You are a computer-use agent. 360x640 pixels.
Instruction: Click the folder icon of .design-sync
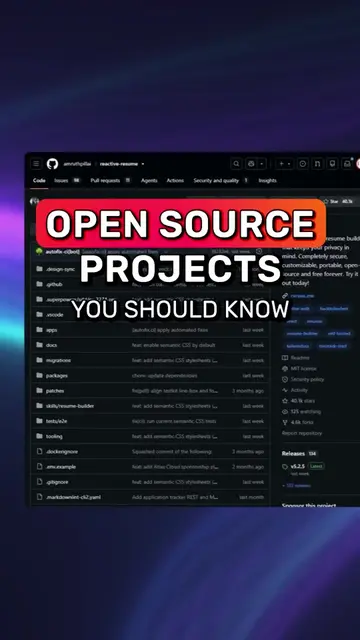click(39, 269)
